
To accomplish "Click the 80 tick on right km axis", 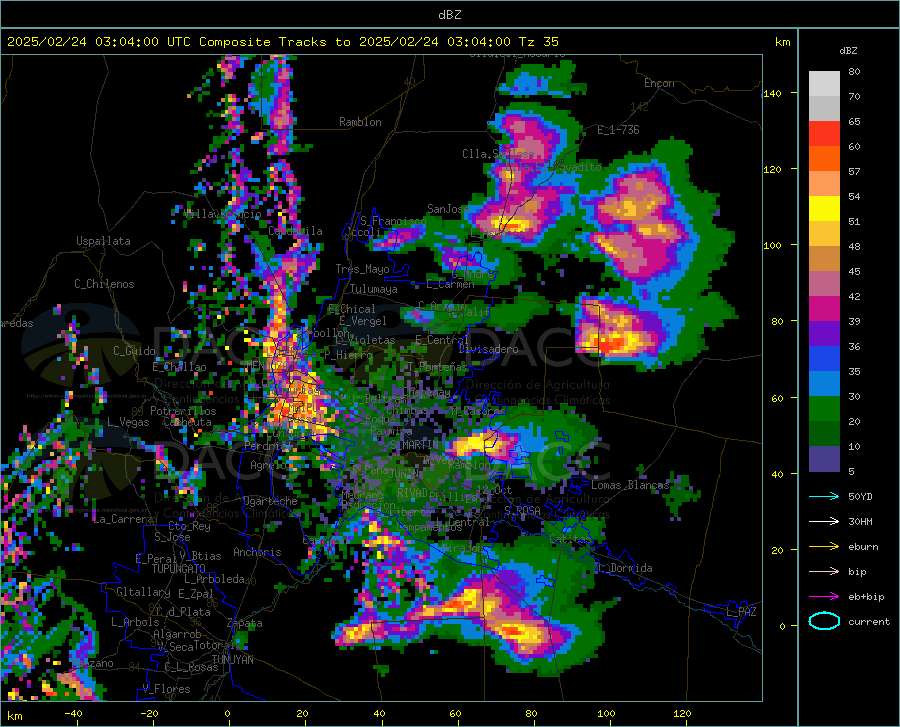I will coord(777,321).
